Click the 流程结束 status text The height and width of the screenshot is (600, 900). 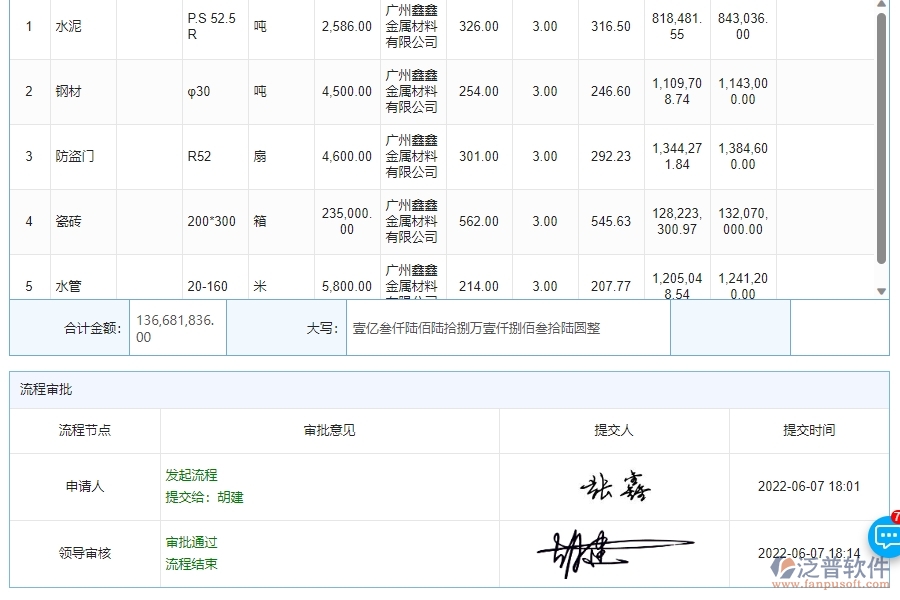click(x=190, y=562)
